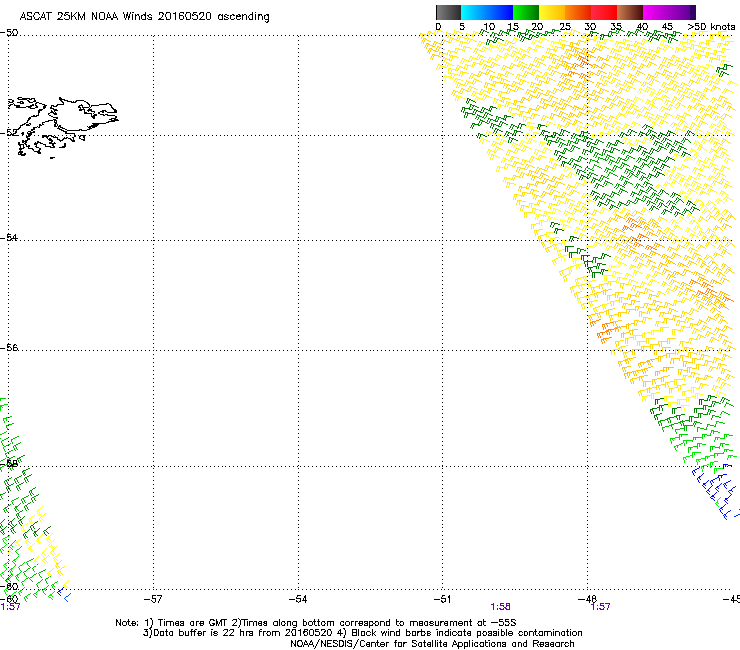Click the -48 longitude axis label
The height and width of the screenshot is (650, 740).
587,599
